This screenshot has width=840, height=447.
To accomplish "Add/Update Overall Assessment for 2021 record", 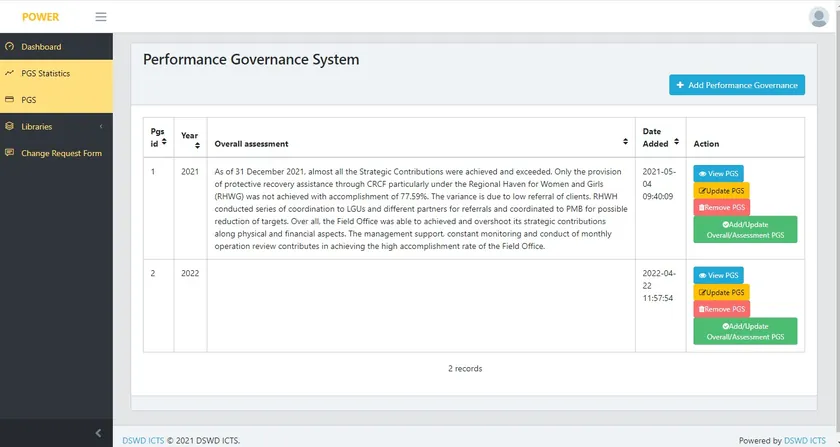I will tap(745, 229).
